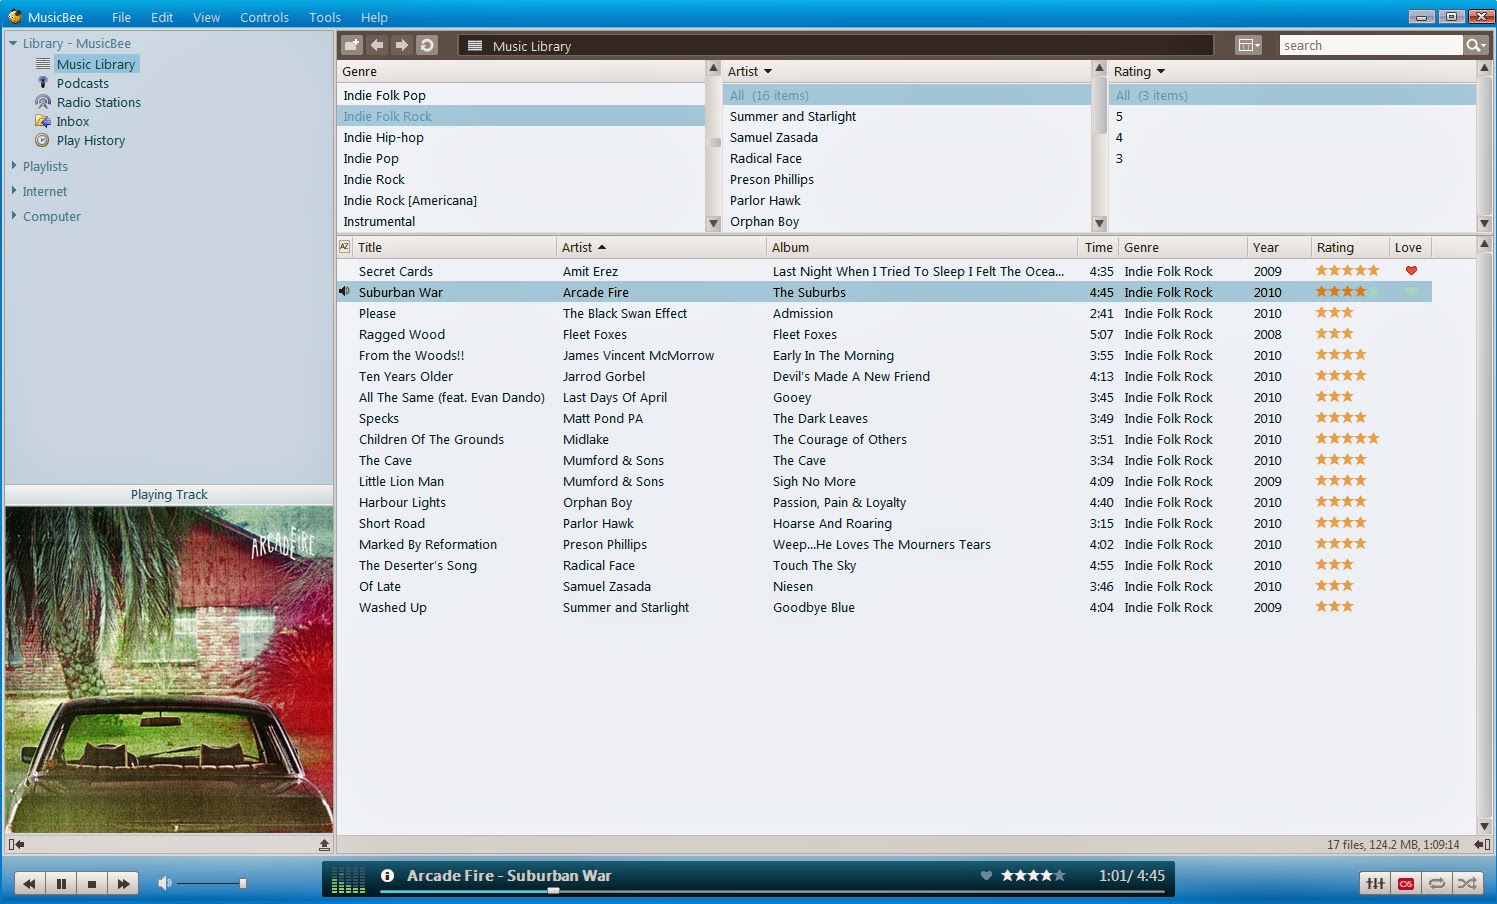Stop playback with the stop button
The image size is (1497, 904).
(92, 883)
